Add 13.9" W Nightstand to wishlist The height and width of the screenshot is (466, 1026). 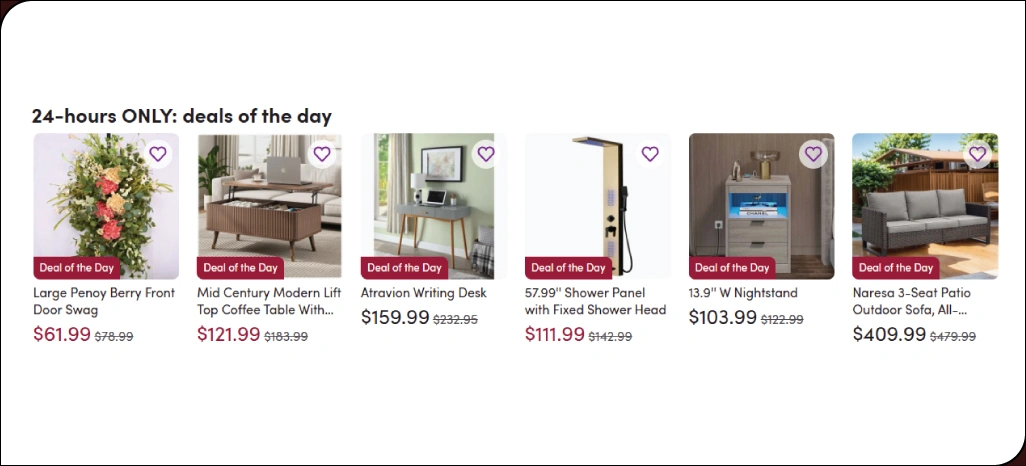click(x=813, y=154)
